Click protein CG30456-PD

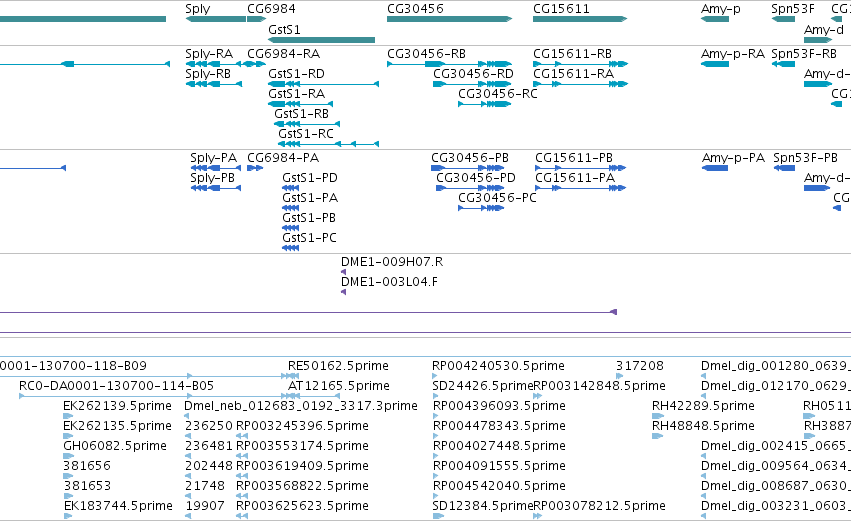tap(476, 178)
